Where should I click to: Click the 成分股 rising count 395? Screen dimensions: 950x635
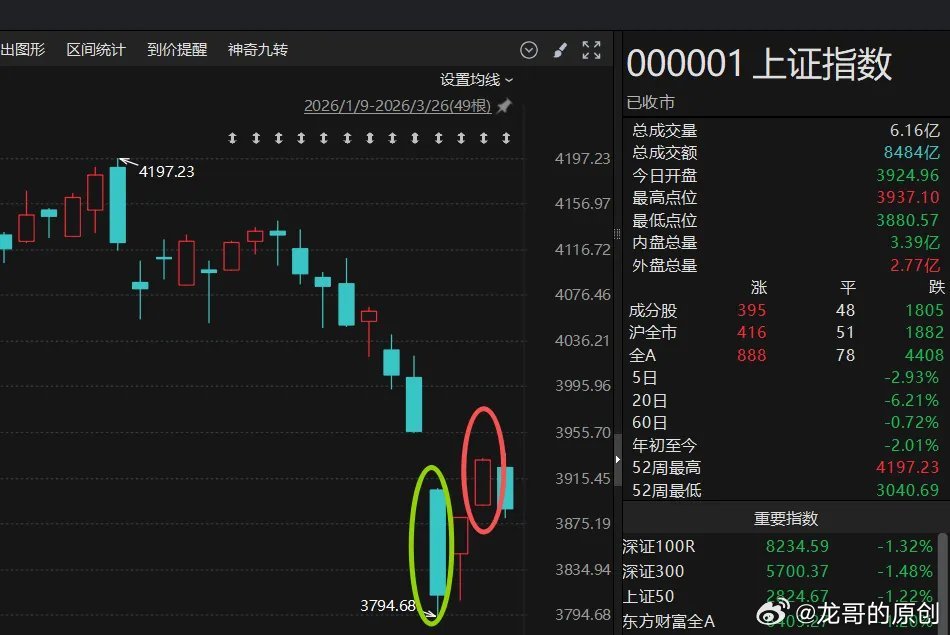[x=752, y=310]
